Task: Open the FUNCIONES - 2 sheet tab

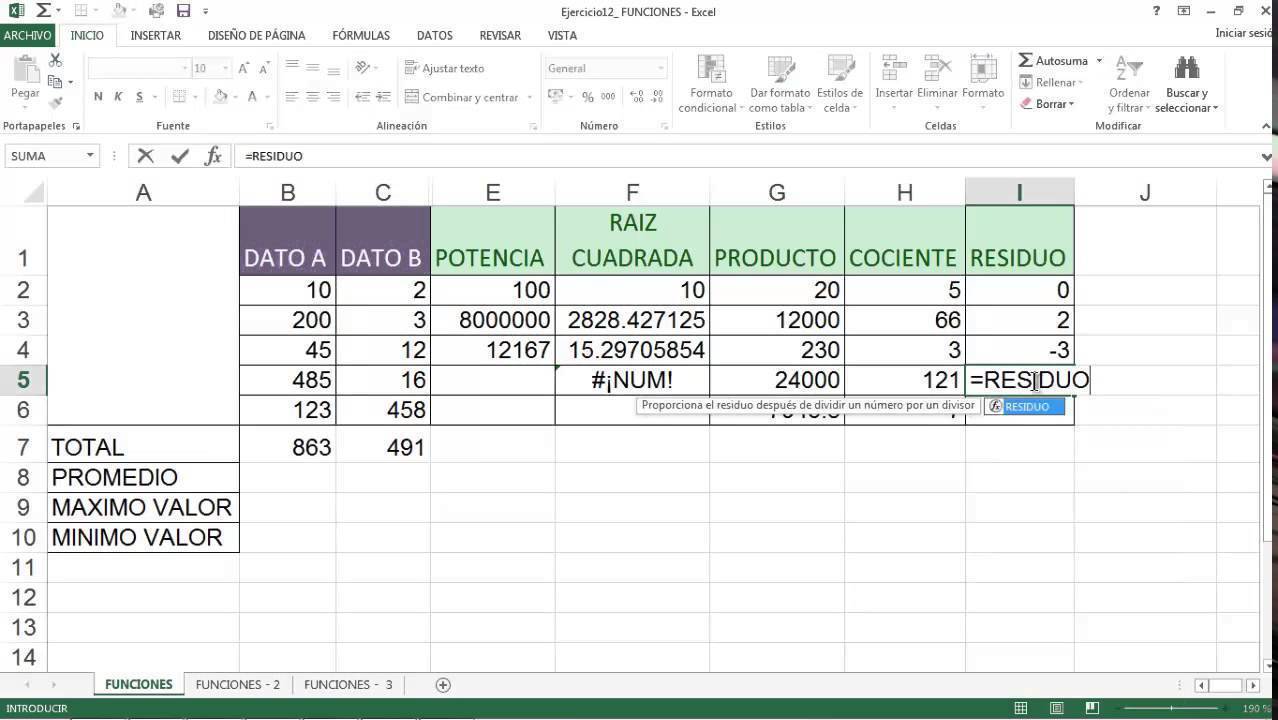Action: coord(238,685)
